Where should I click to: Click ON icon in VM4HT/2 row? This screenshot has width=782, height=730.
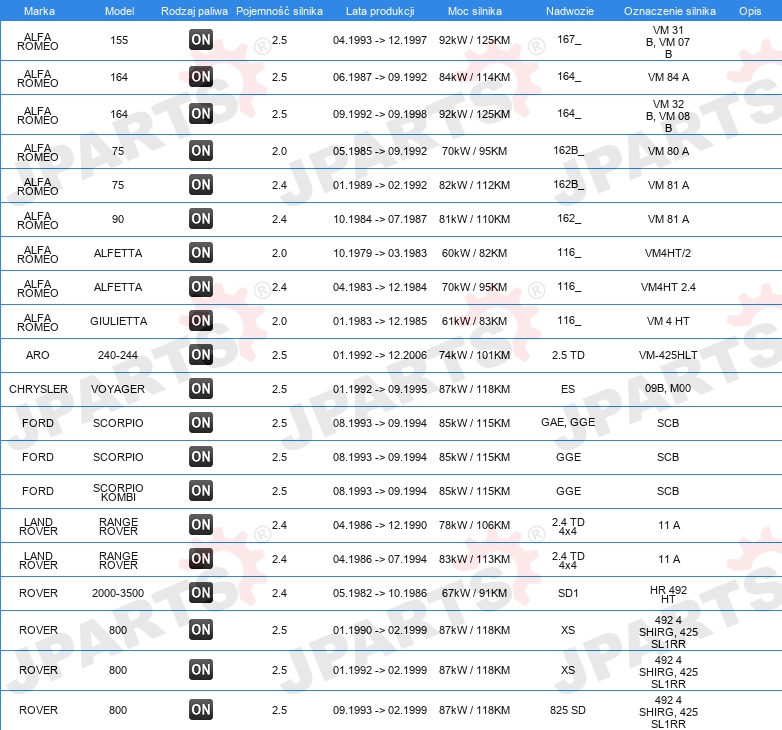201,252
